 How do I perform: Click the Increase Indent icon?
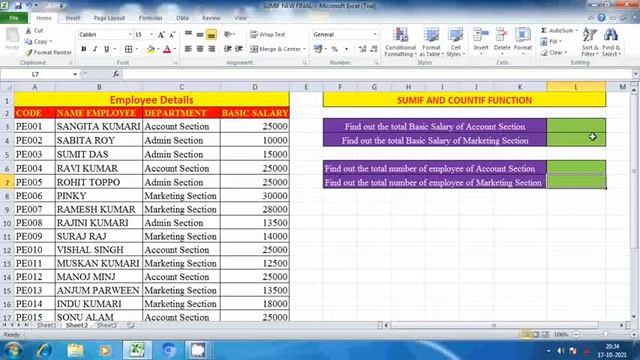pos(239,49)
